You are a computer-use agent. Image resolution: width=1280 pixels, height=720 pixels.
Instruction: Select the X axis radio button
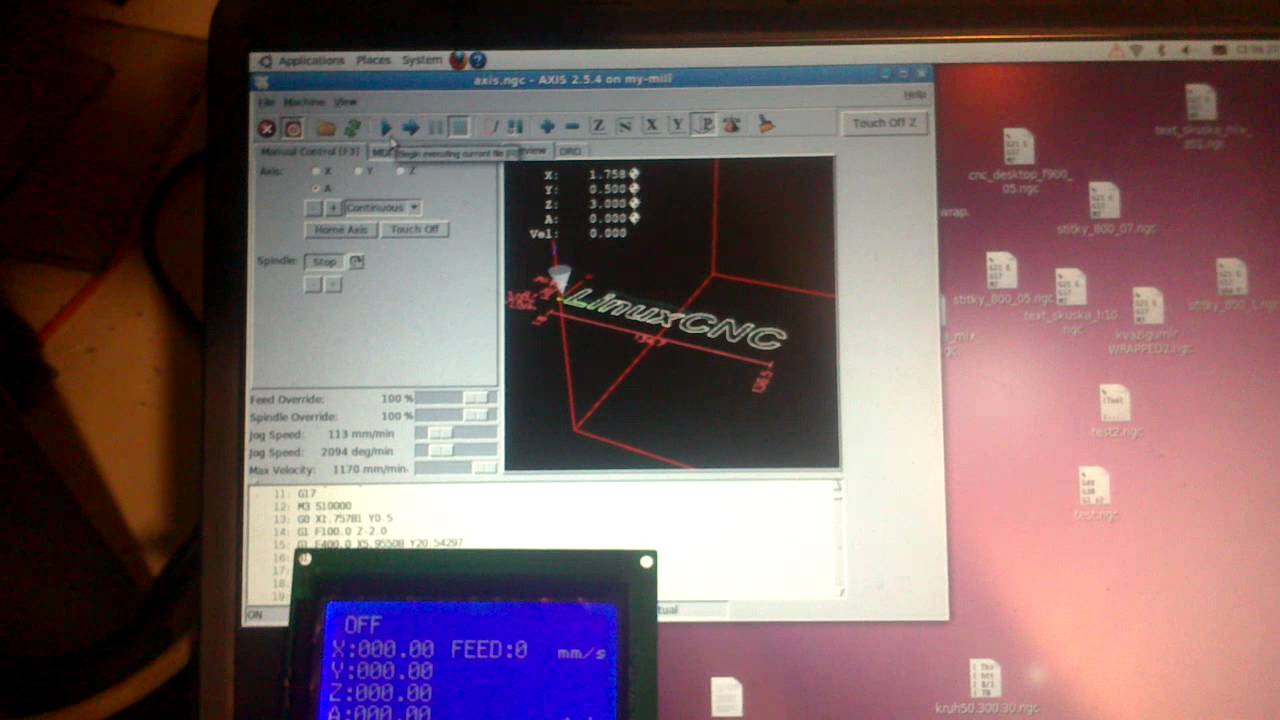click(316, 172)
